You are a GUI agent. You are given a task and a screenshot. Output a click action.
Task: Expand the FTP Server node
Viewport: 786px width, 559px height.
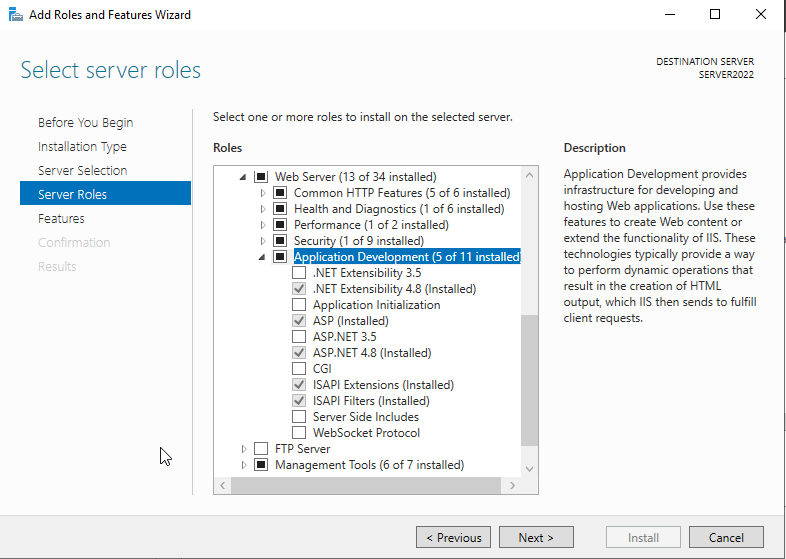244,449
